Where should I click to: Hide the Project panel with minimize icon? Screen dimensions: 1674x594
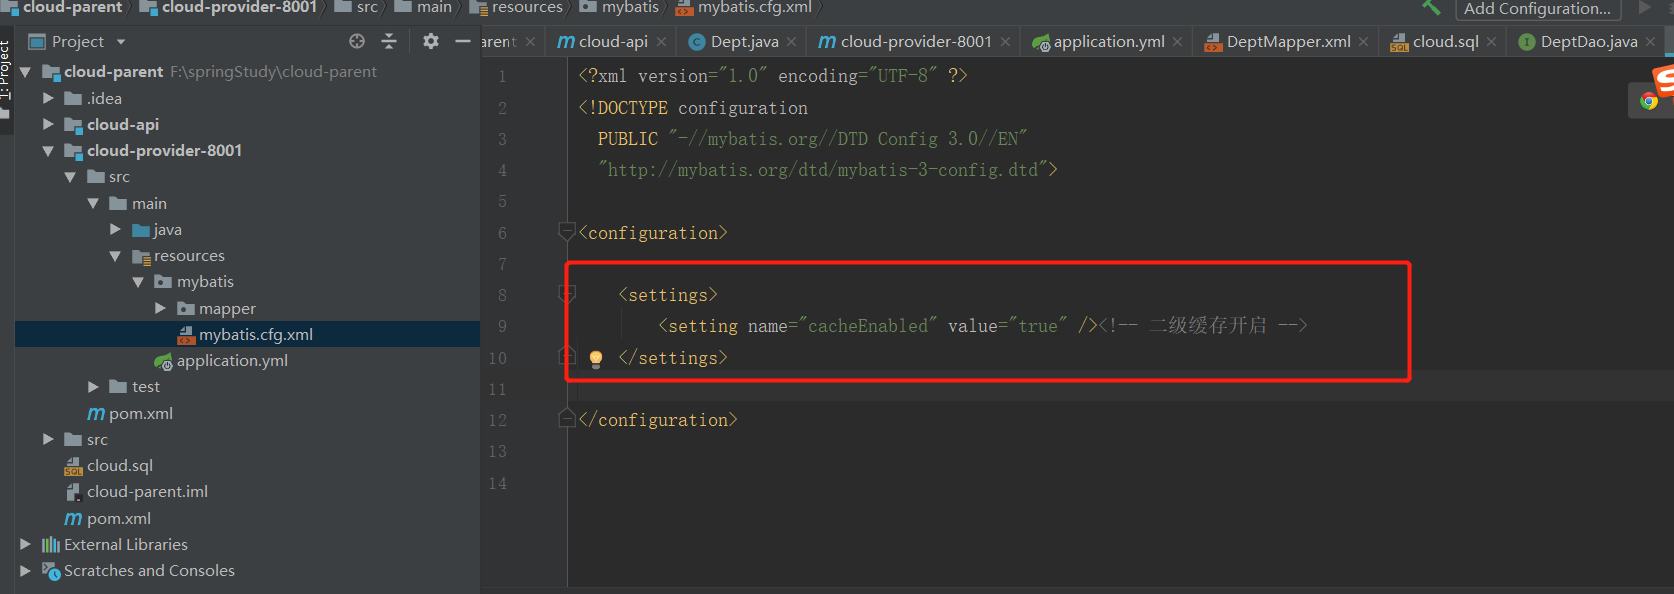462,41
